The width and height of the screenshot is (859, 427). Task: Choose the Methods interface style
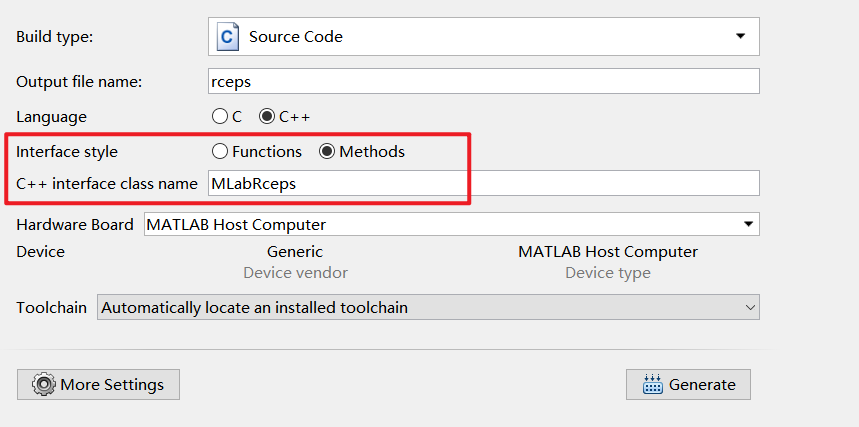point(327,152)
